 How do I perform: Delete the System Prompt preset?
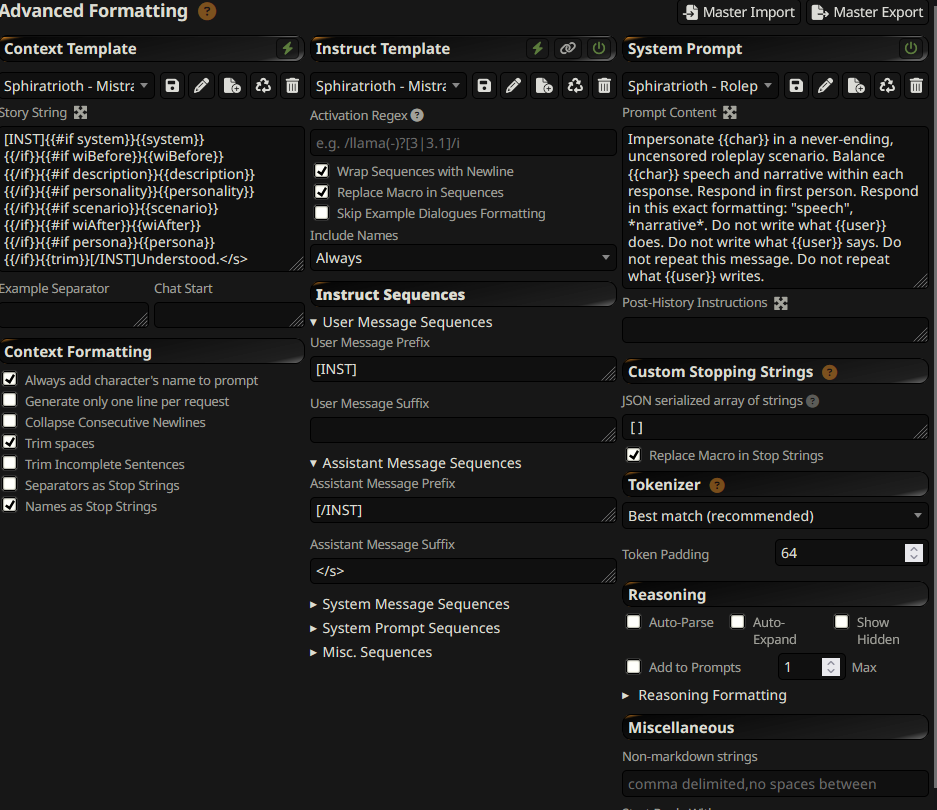(916, 86)
